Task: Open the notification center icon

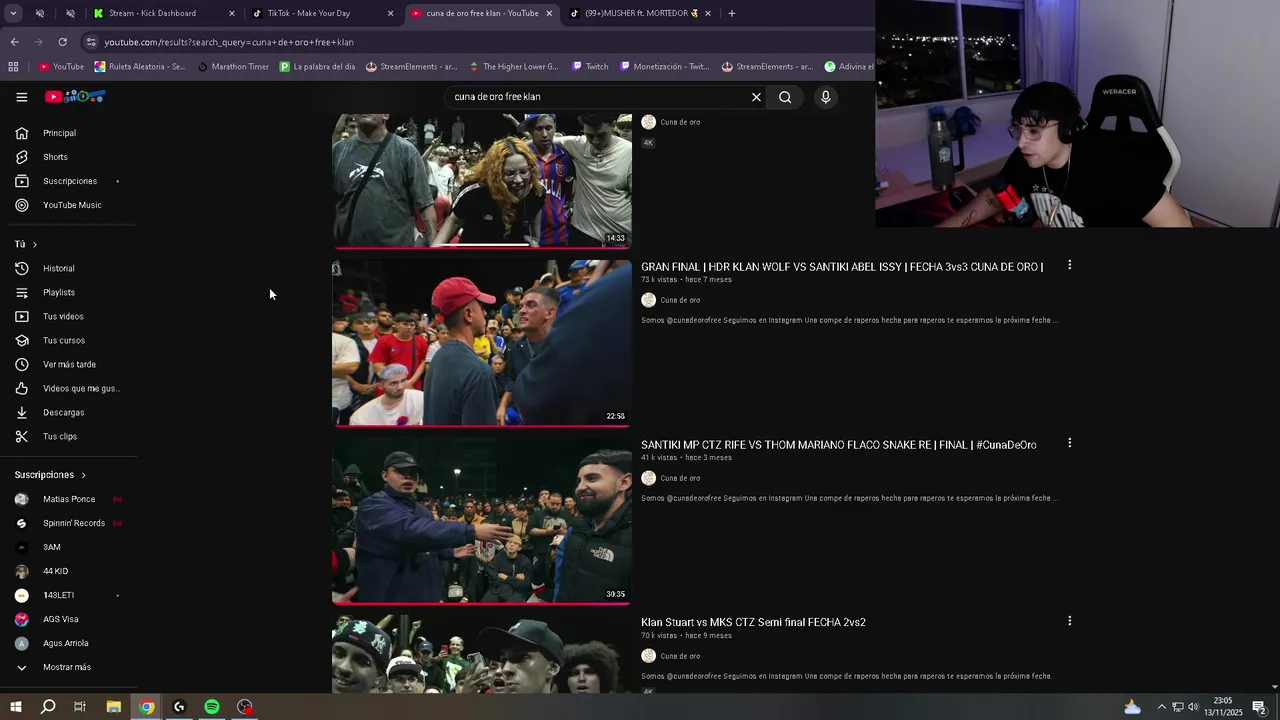Action: [1259, 707]
